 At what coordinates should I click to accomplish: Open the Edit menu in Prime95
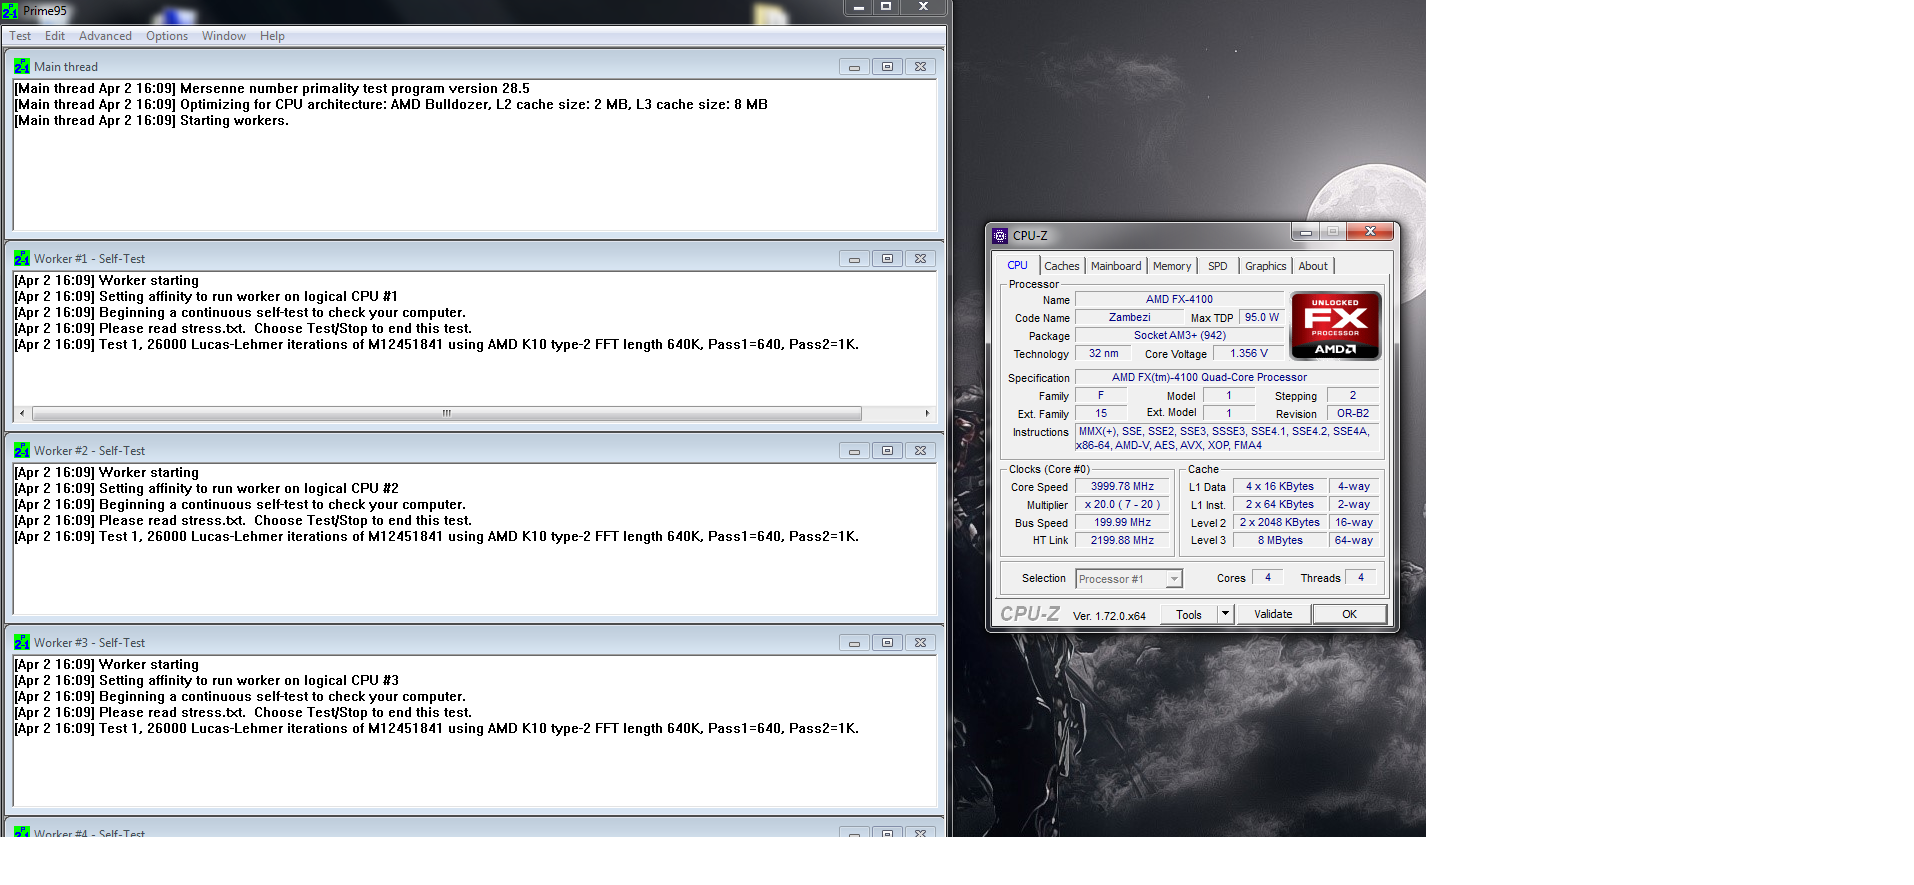(x=55, y=36)
